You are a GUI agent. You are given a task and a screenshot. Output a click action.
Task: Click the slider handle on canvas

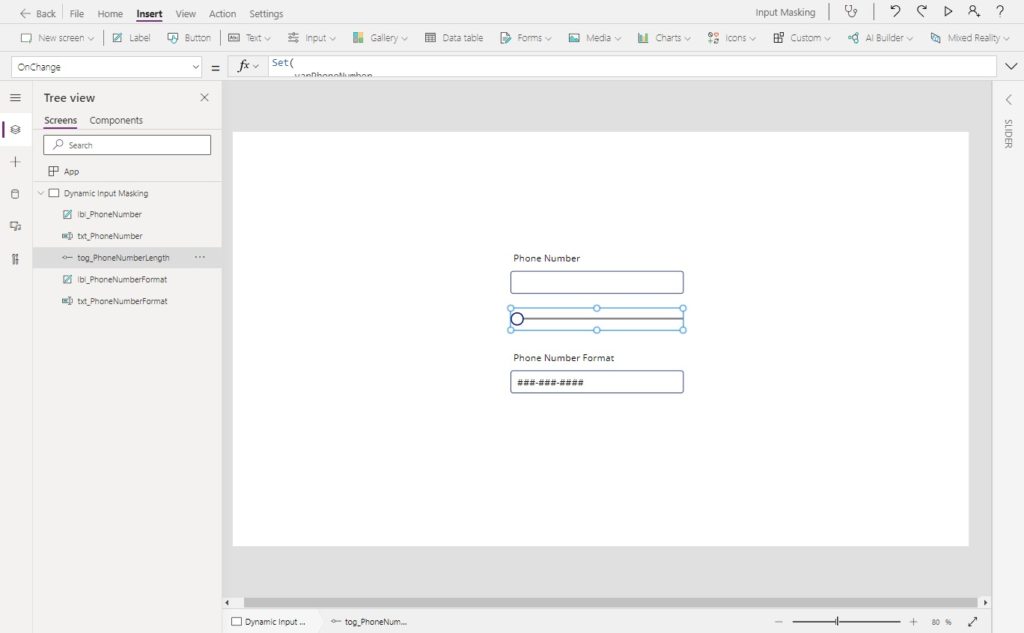pyautogui.click(x=517, y=319)
